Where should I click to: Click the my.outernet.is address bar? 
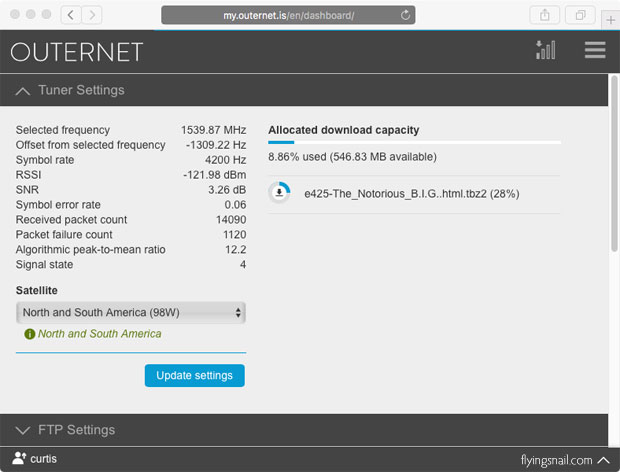click(288, 15)
